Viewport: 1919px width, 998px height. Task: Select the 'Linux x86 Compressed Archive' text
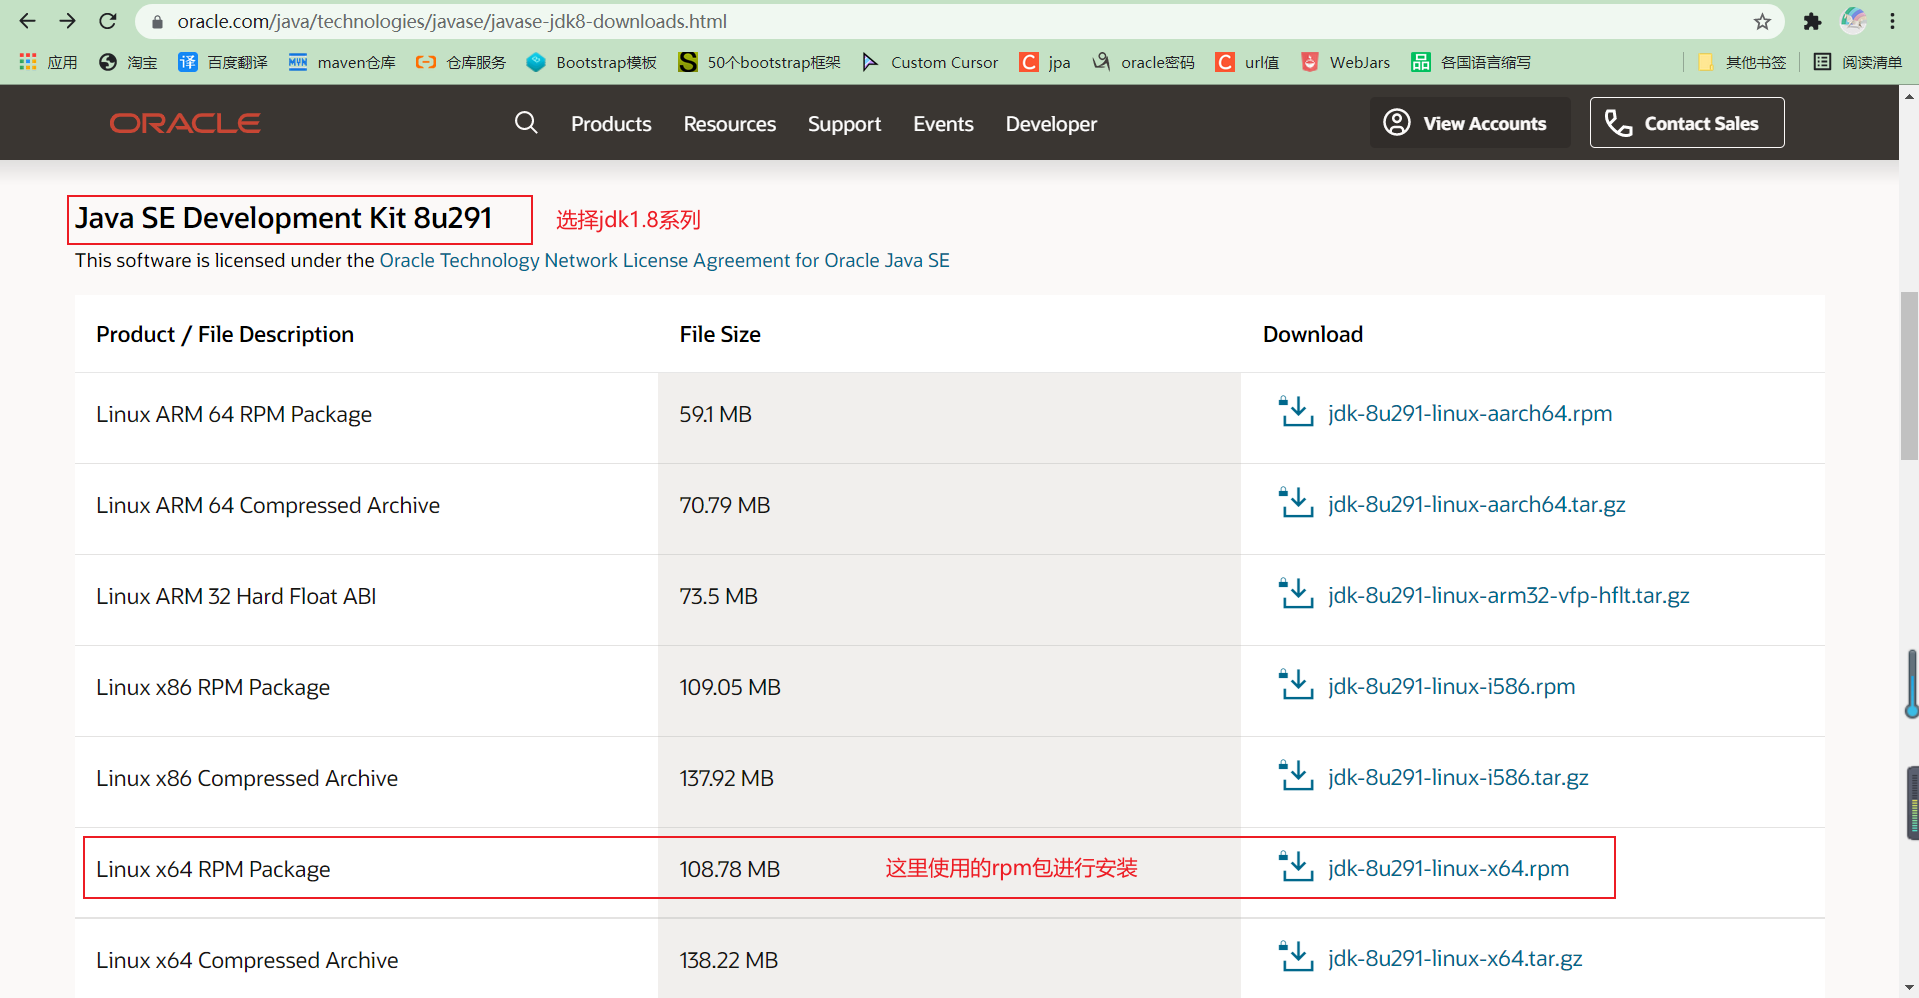click(247, 778)
